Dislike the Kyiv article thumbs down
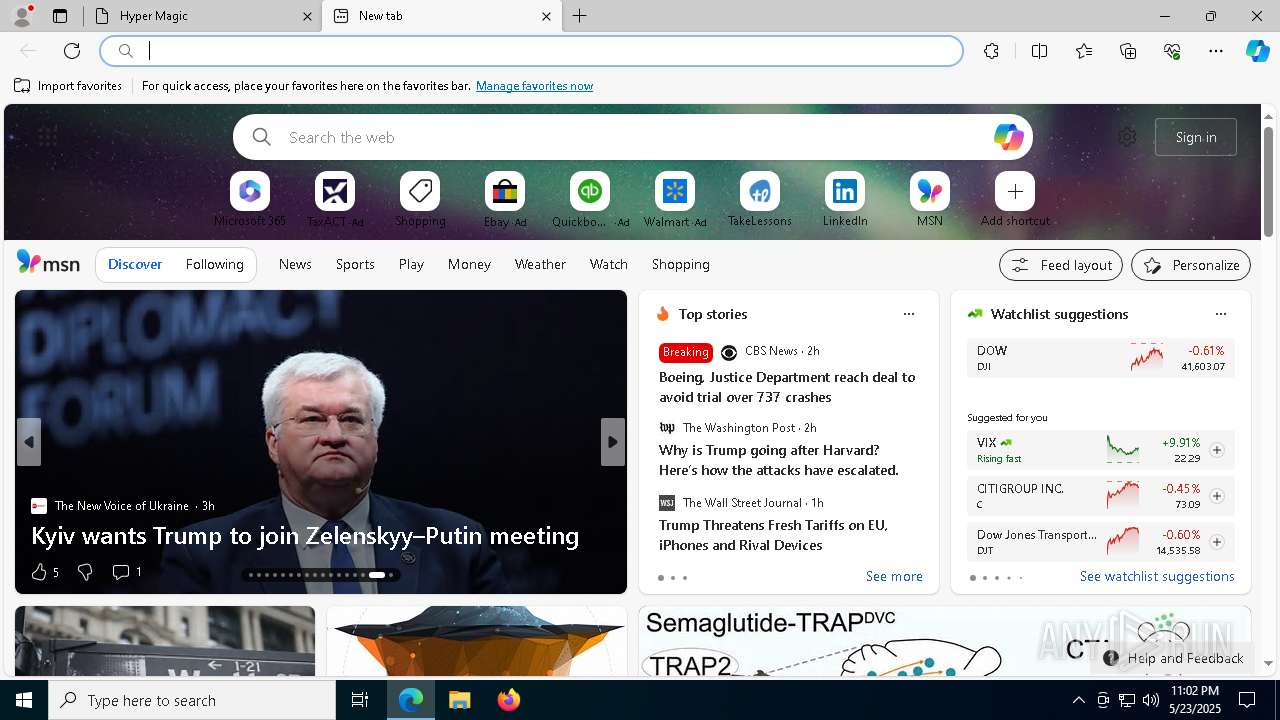This screenshot has height=720, width=1280. pyautogui.click(x=85, y=572)
